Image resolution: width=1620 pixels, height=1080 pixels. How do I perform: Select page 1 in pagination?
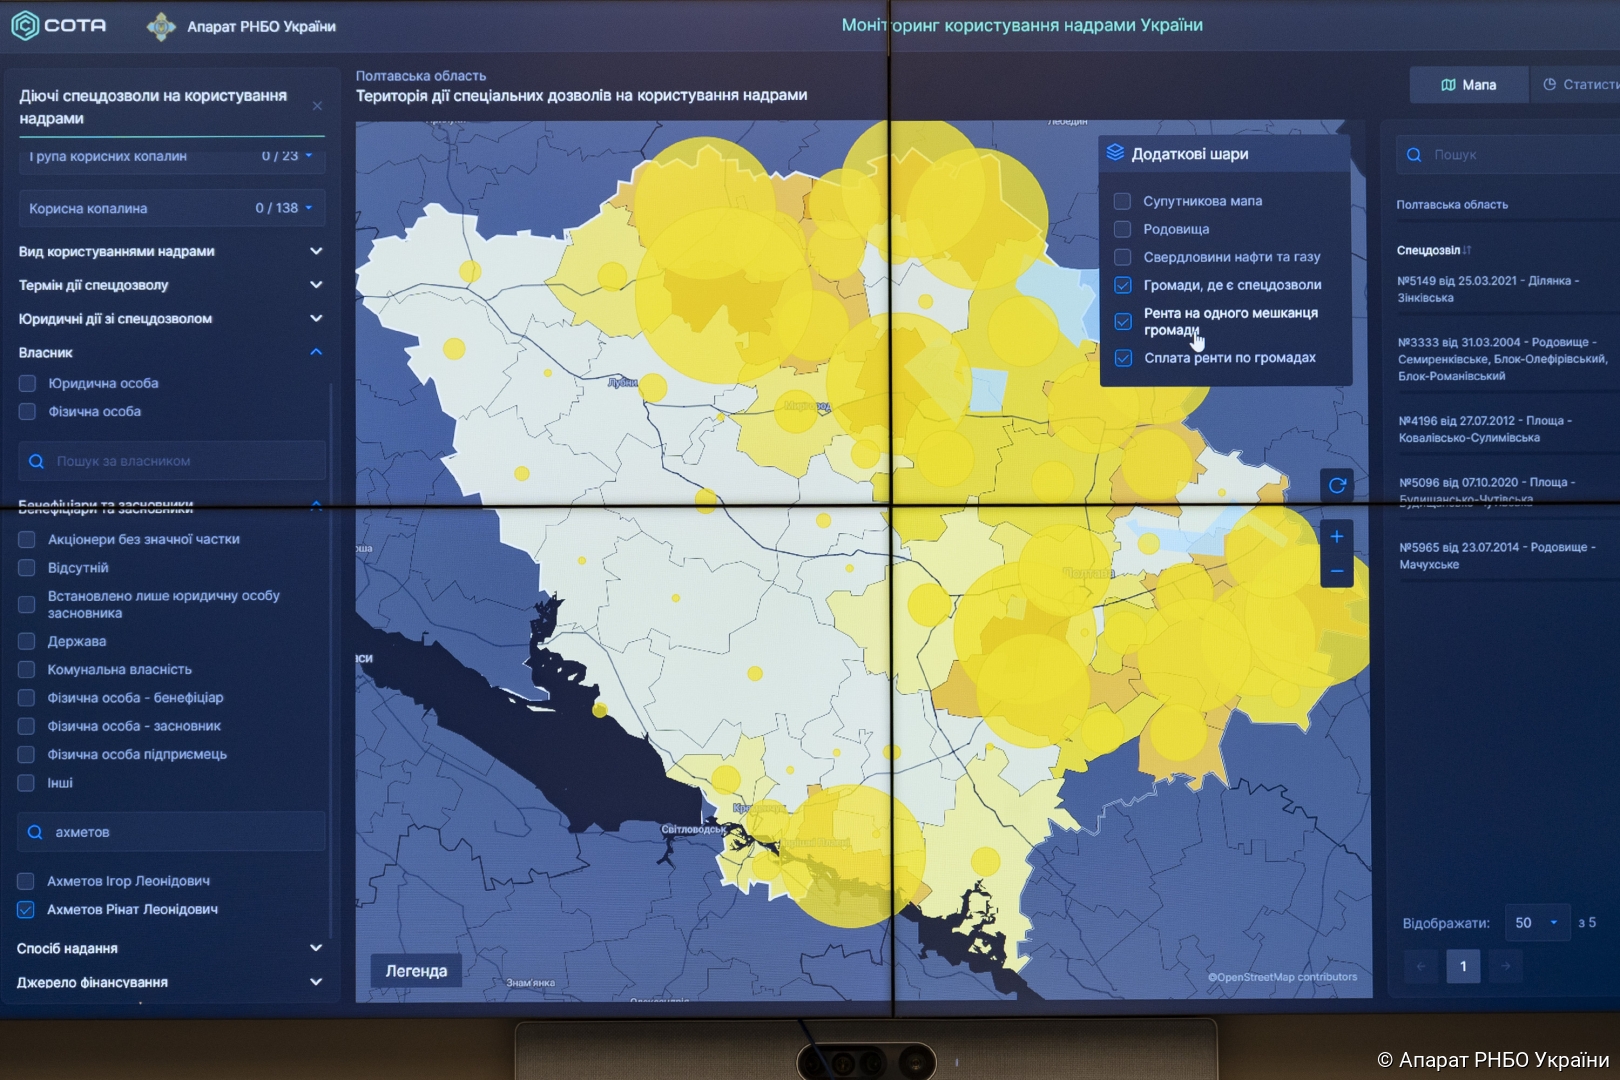tap(1463, 966)
